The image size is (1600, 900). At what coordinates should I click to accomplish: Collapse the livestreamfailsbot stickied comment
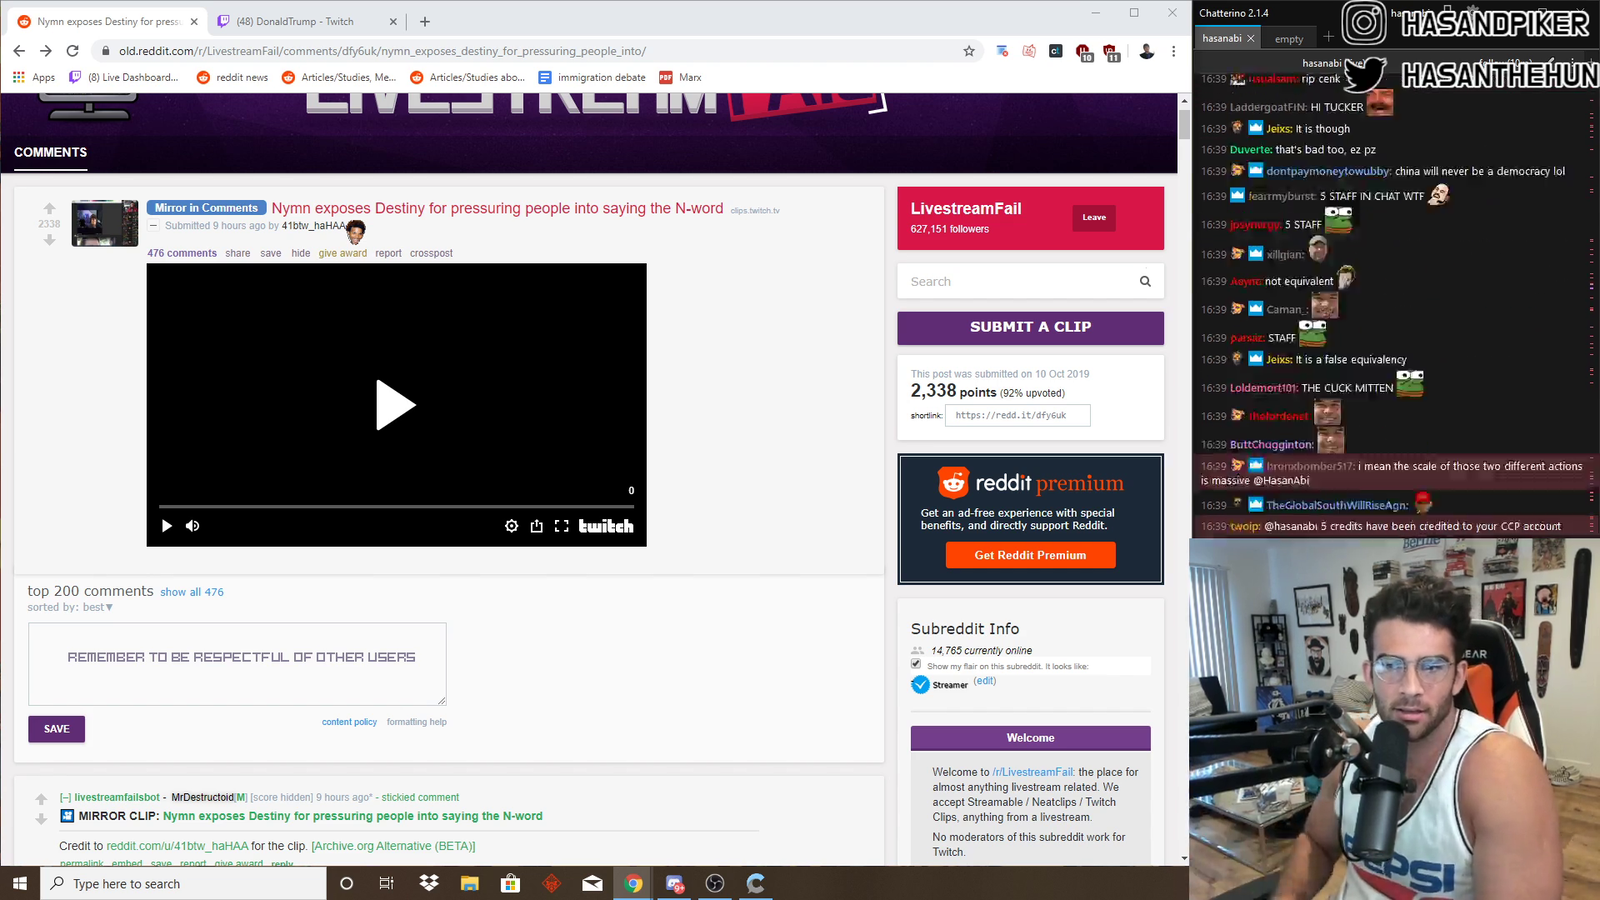[x=65, y=797]
